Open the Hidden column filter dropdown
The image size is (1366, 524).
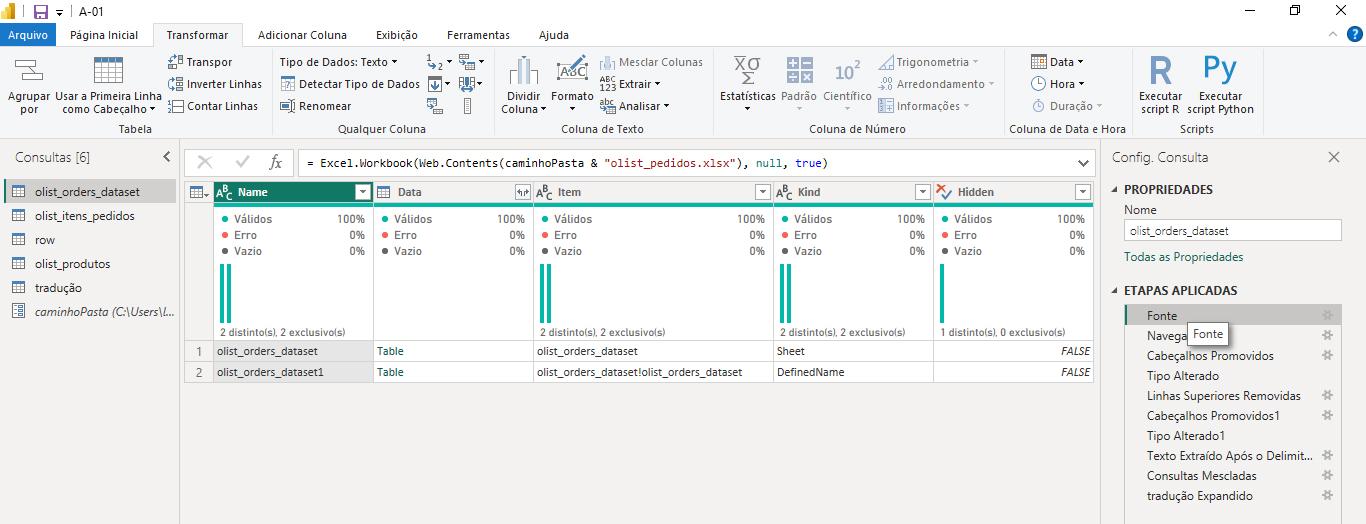1083,192
